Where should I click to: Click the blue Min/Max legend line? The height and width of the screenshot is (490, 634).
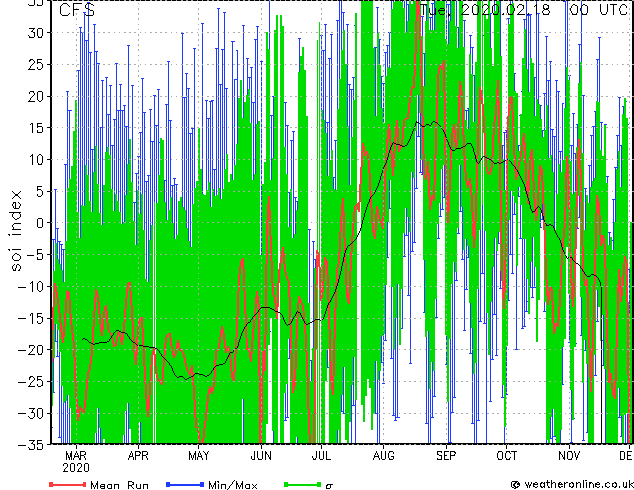185,484
